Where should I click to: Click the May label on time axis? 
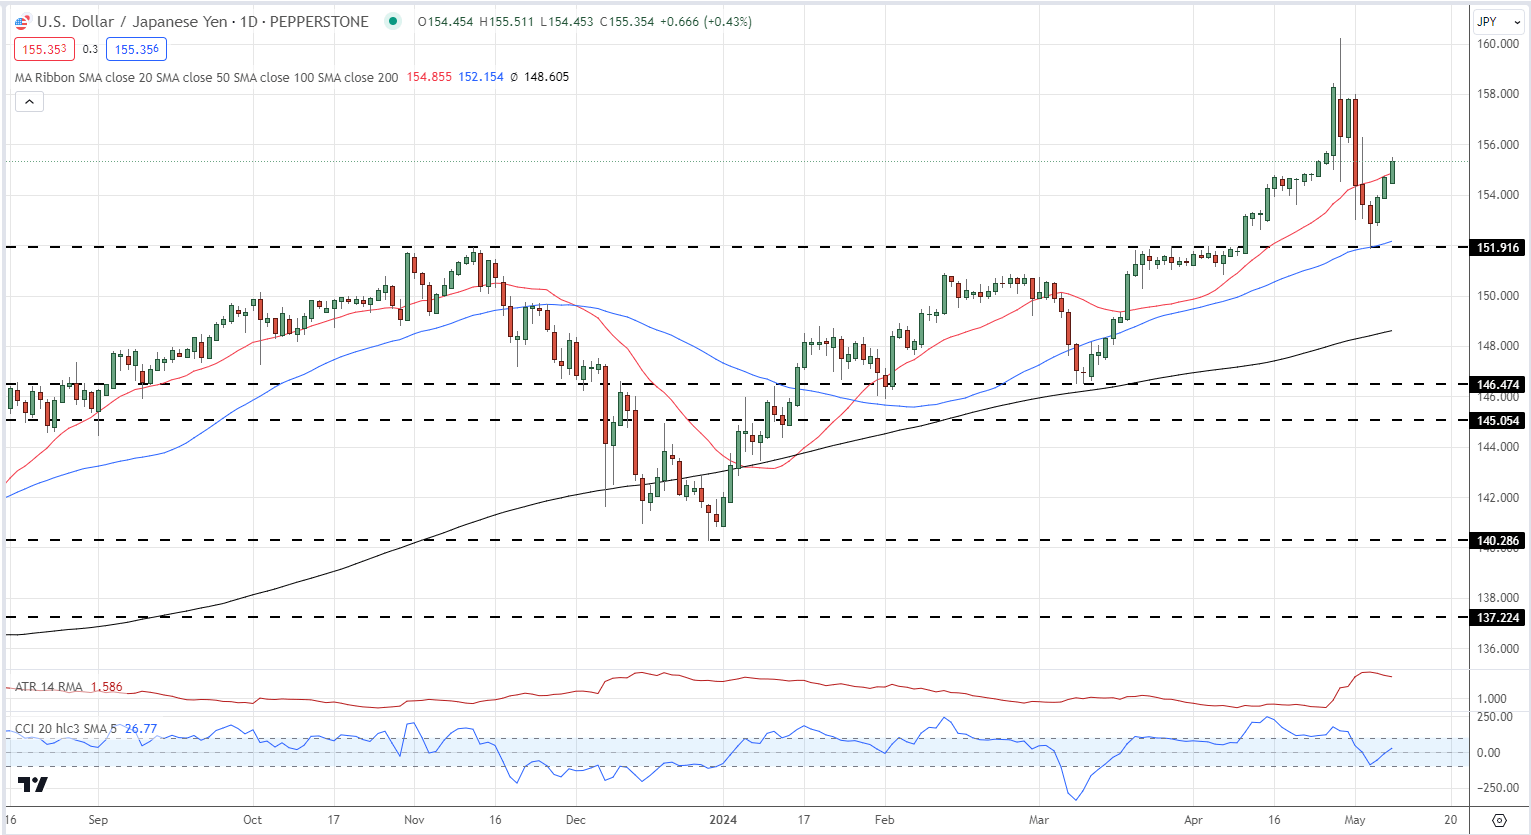click(1355, 820)
